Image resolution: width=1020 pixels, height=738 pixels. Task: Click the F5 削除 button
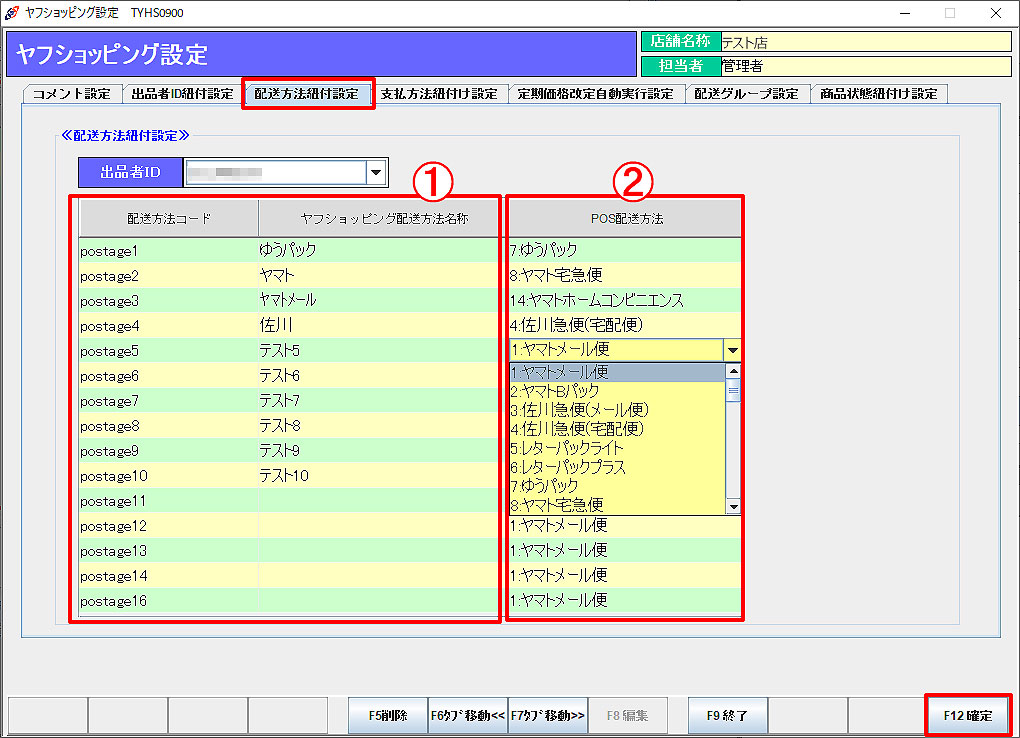(387, 716)
